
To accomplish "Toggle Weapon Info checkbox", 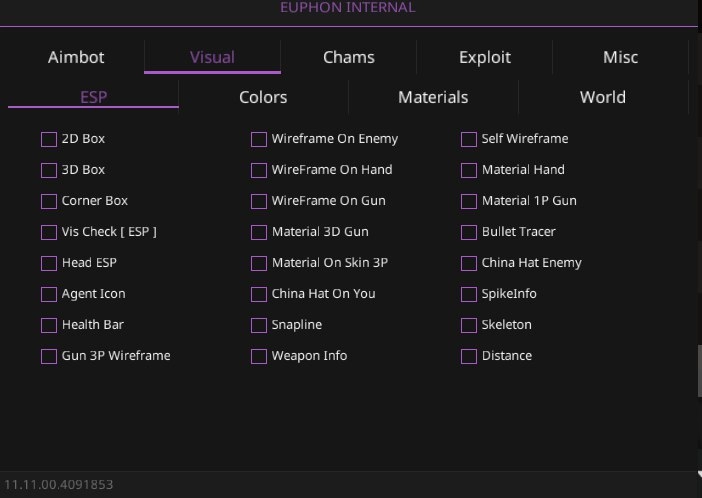I will 258,356.
